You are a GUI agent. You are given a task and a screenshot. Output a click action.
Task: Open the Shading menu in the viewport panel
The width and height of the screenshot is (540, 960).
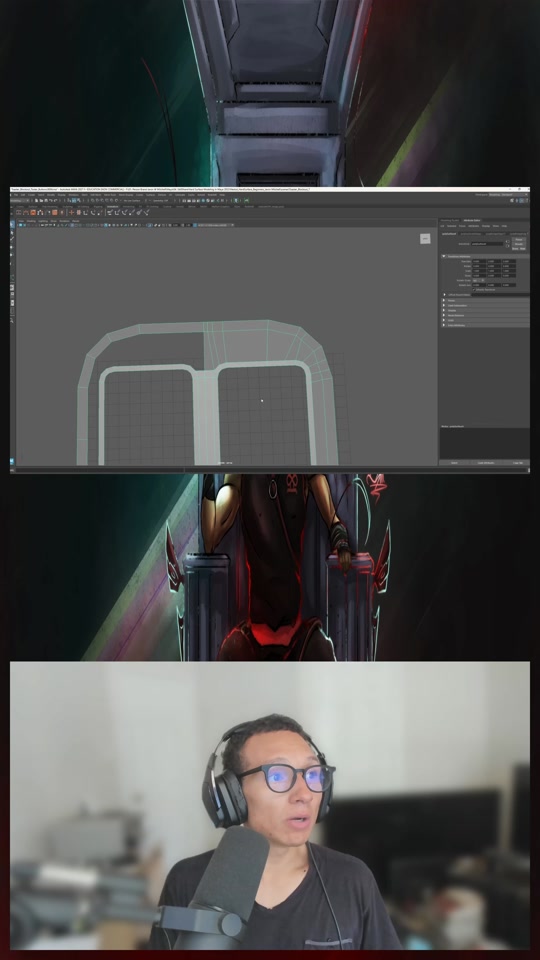click(31, 221)
